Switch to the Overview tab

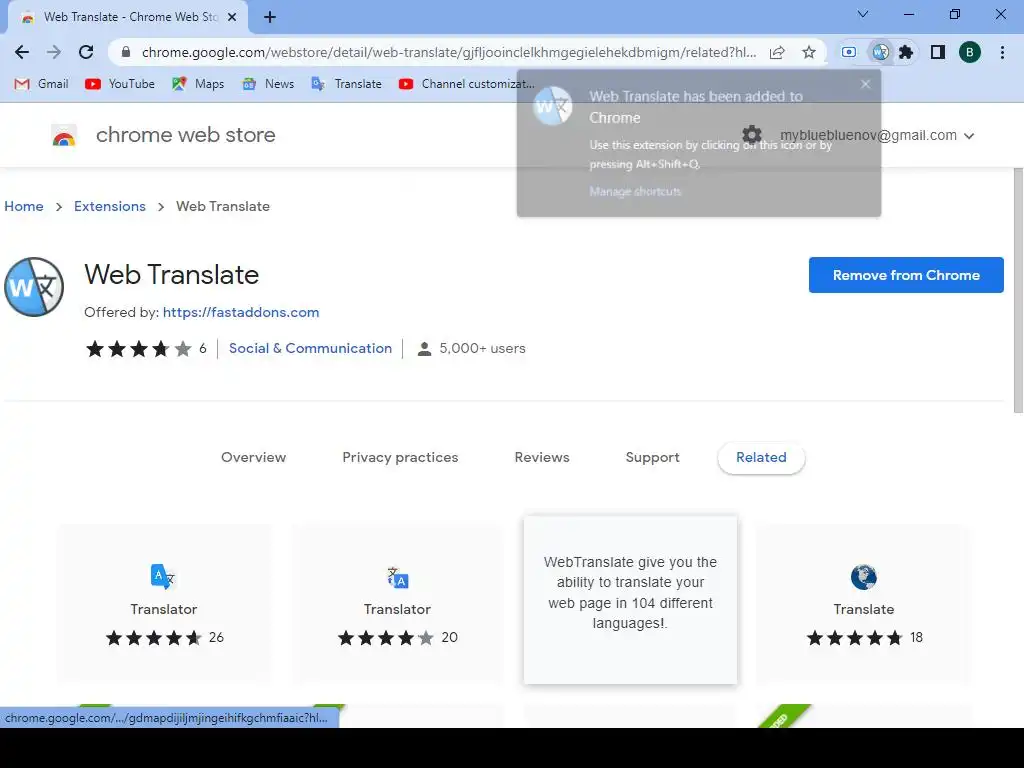click(x=253, y=457)
